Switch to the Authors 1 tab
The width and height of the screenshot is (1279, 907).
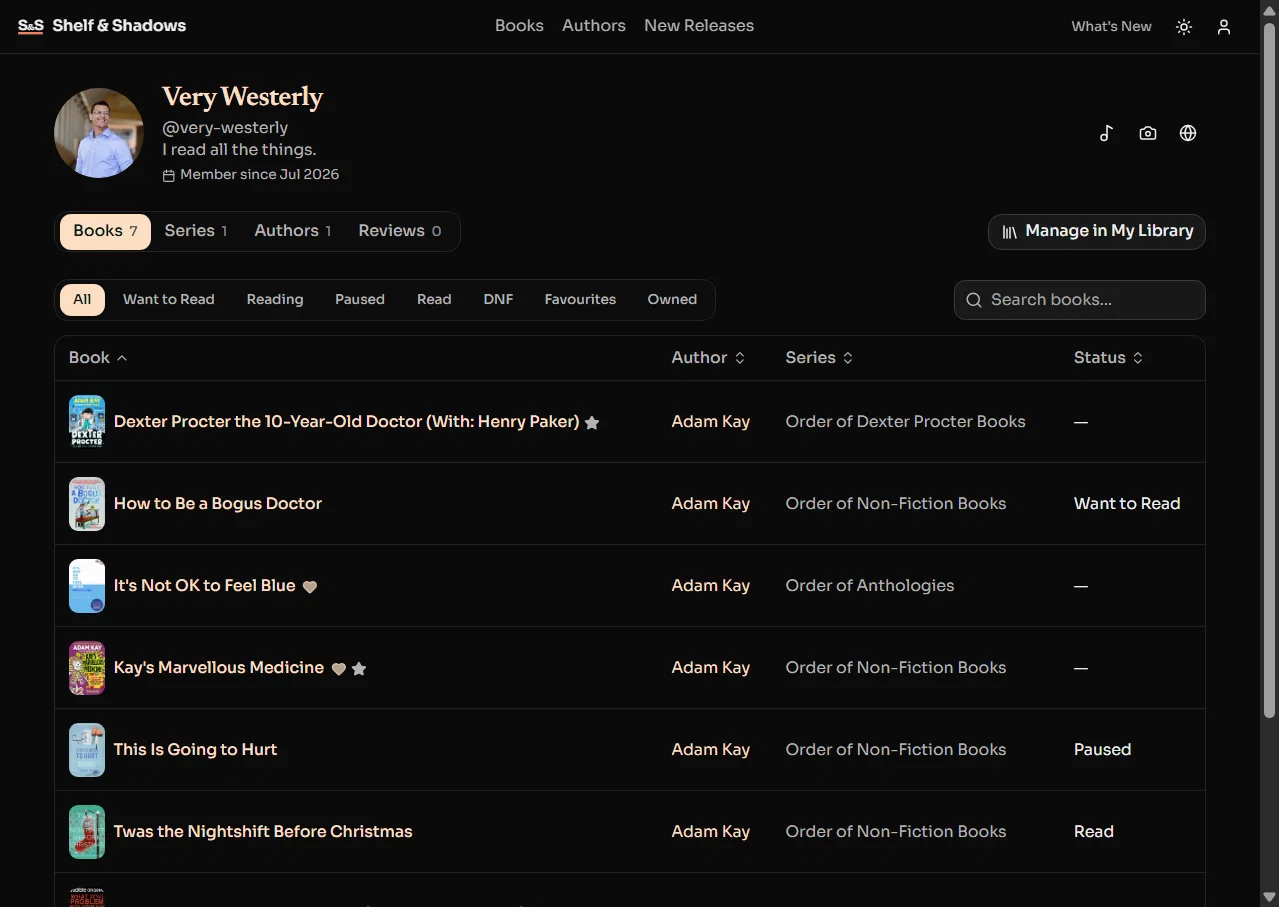click(x=293, y=231)
